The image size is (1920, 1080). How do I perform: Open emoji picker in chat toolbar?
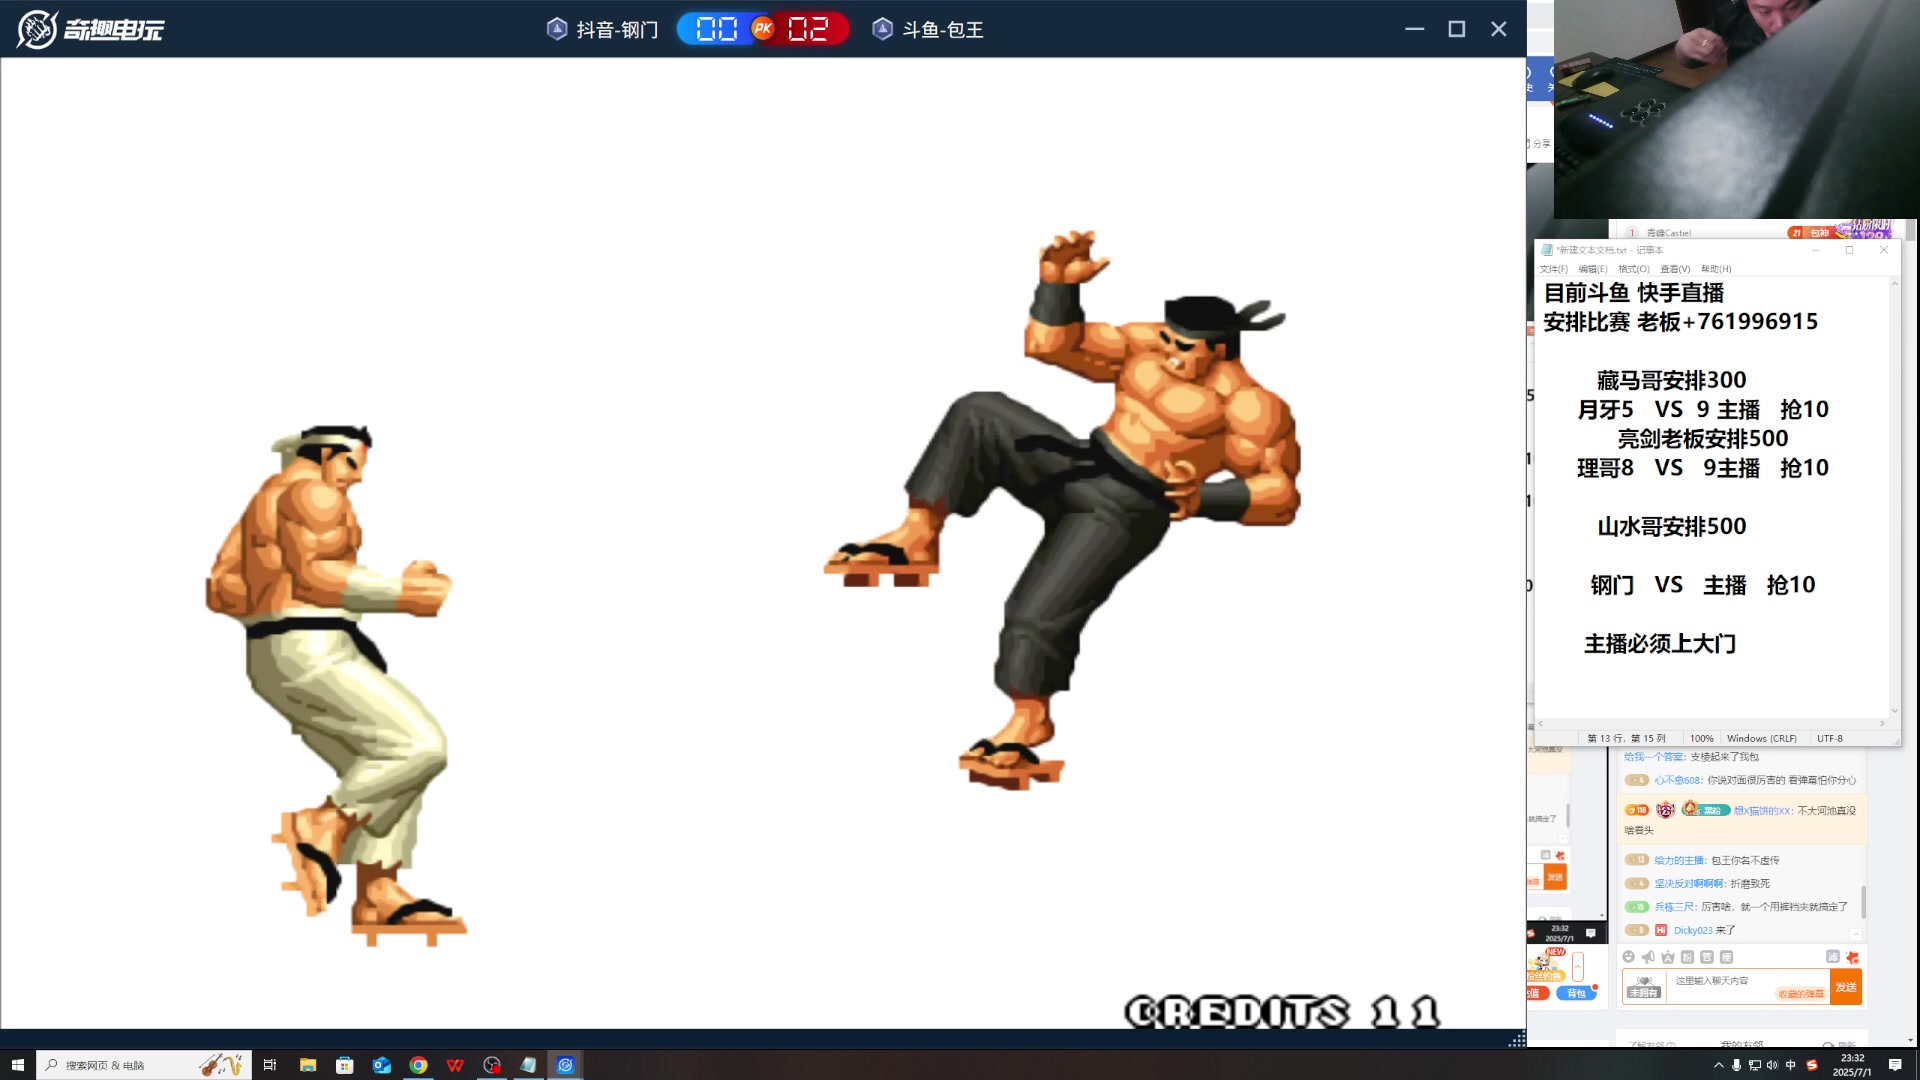point(1628,957)
